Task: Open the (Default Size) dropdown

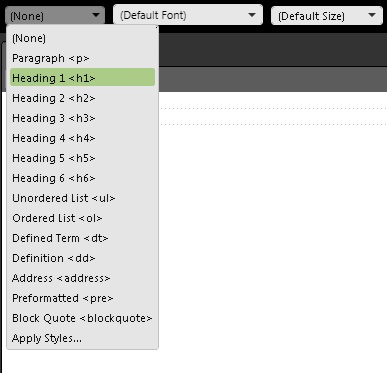Action: point(327,15)
